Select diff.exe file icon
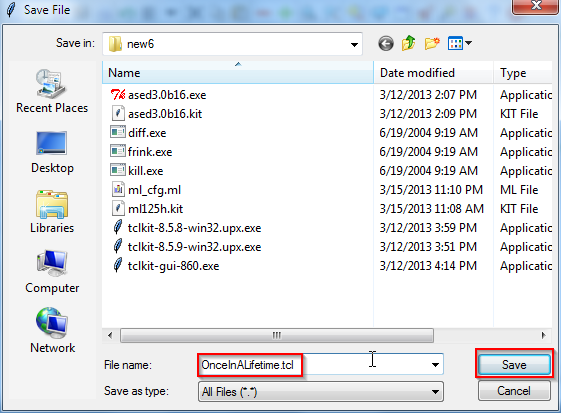This screenshot has width=561, height=413. [118, 132]
